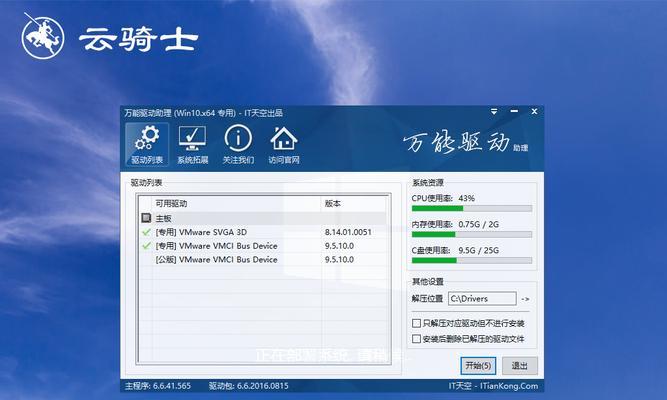Click the C盘使用率 9.5G / 25G value
This screenshot has height=400, width=667.
[479, 250]
